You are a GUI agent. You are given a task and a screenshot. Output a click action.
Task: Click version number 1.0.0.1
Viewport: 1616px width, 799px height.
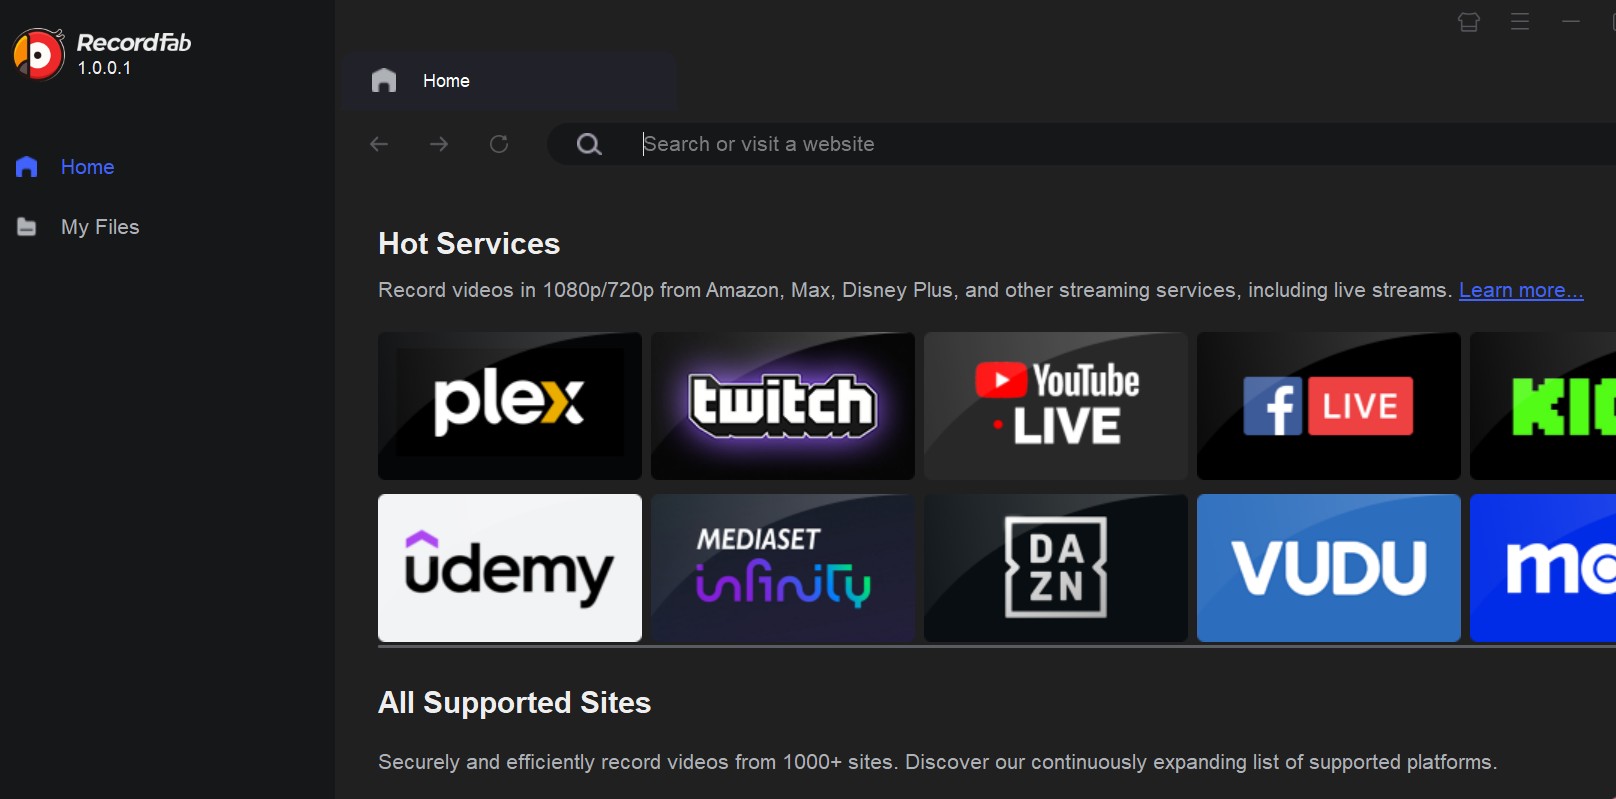point(105,68)
